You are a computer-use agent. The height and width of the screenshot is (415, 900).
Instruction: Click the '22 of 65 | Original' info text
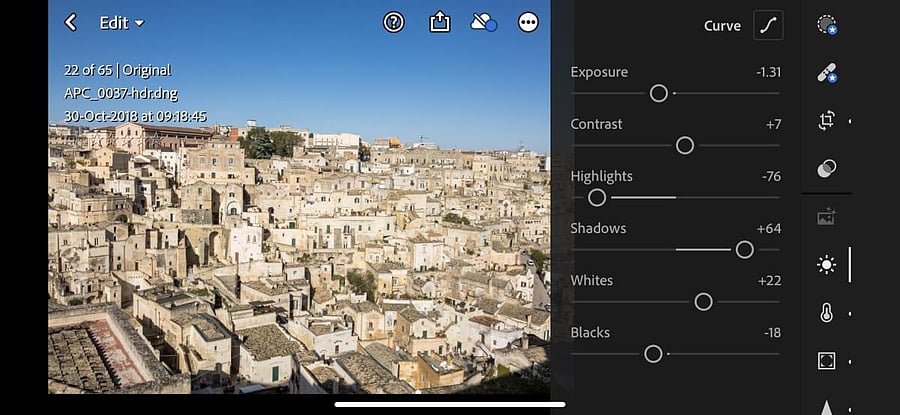(118, 71)
